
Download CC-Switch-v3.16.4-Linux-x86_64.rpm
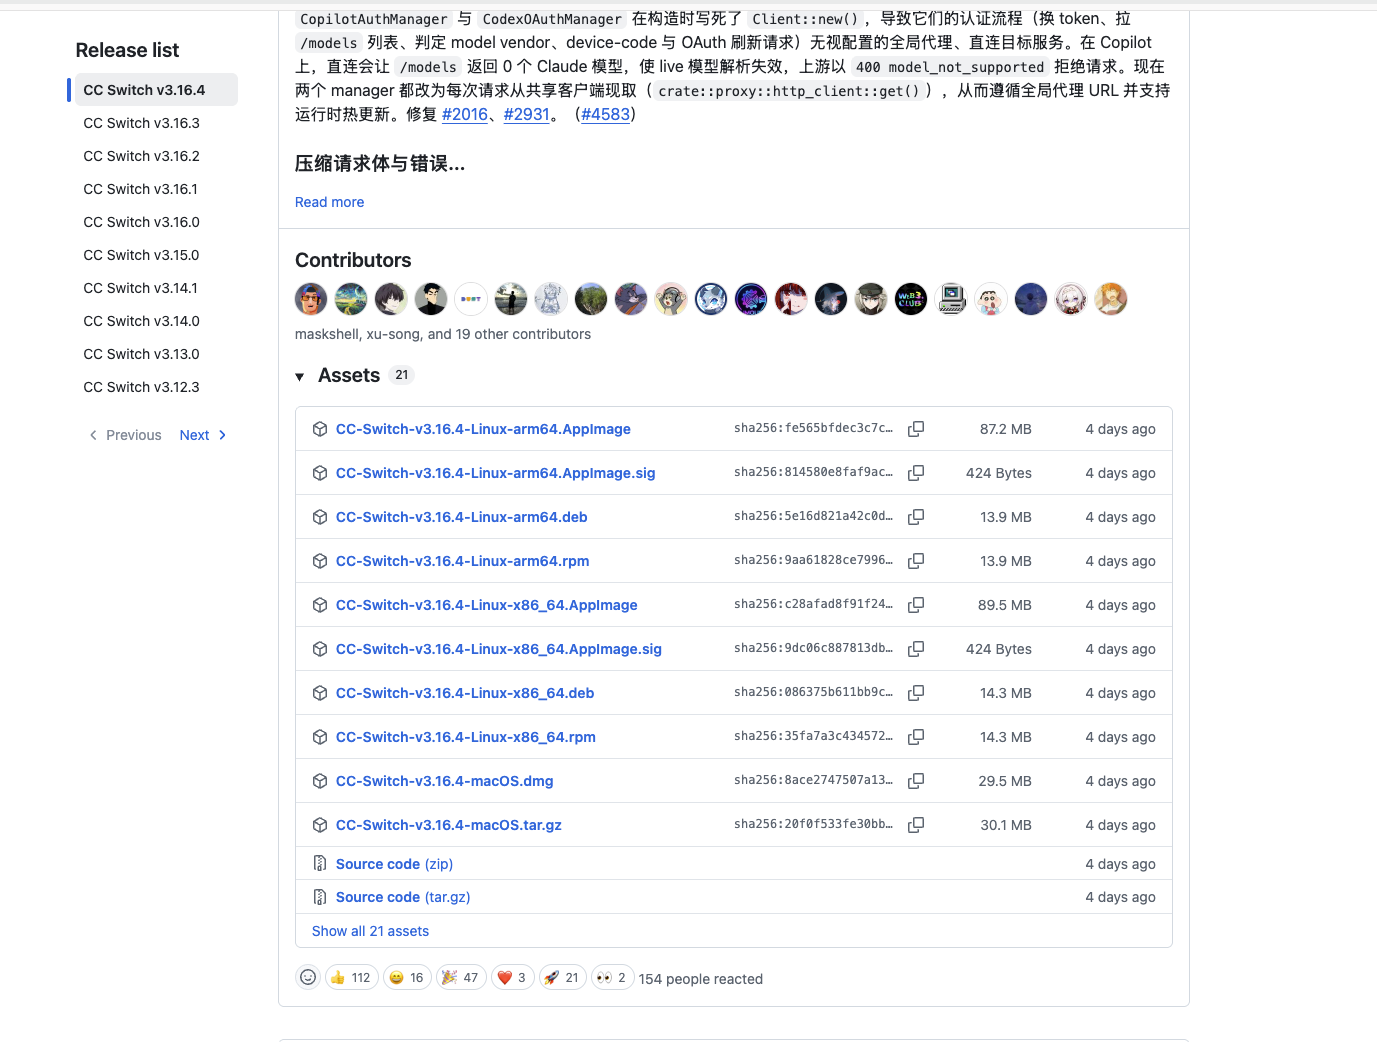[466, 737]
